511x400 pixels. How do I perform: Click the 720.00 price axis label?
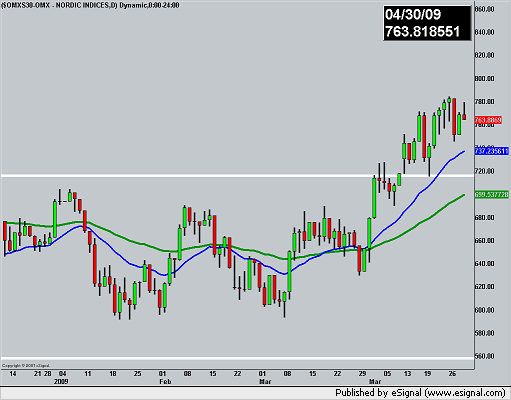pyautogui.click(x=484, y=171)
